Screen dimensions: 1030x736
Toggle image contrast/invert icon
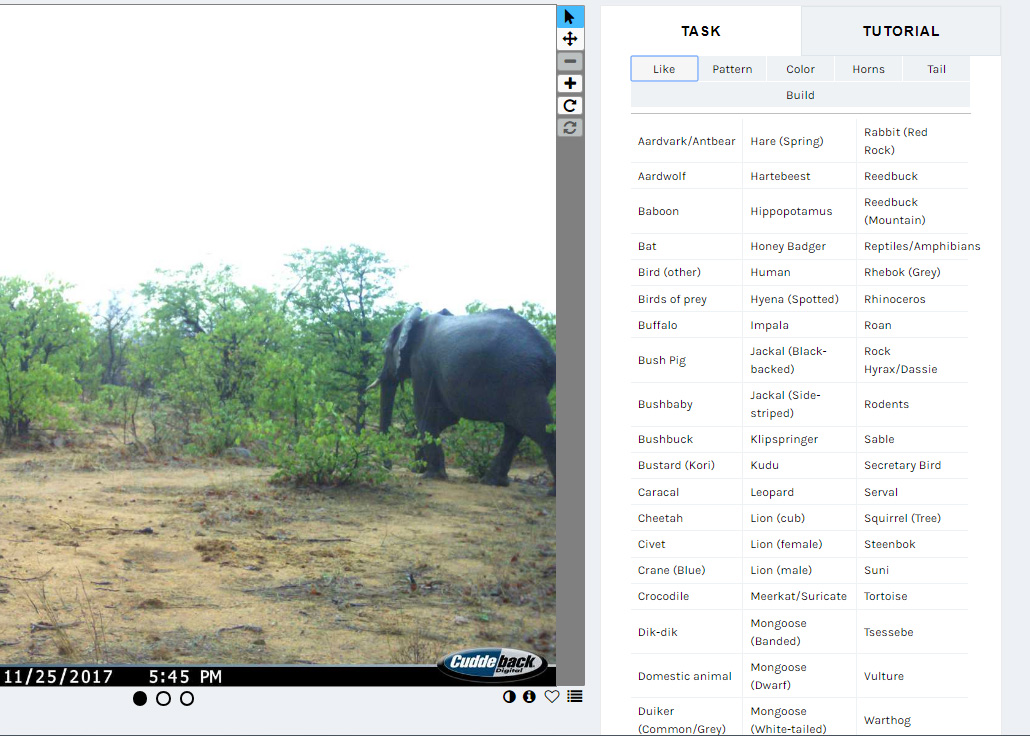pyautogui.click(x=509, y=697)
